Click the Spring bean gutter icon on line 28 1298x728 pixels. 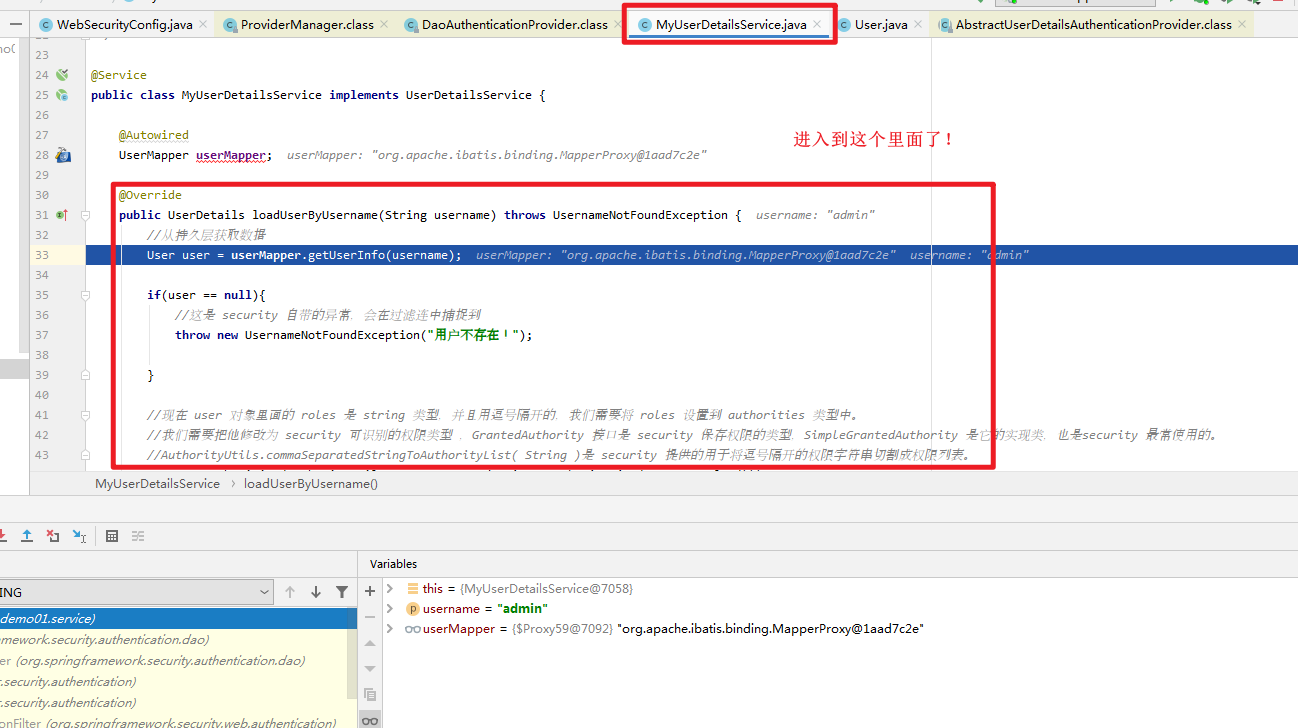[62, 154]
